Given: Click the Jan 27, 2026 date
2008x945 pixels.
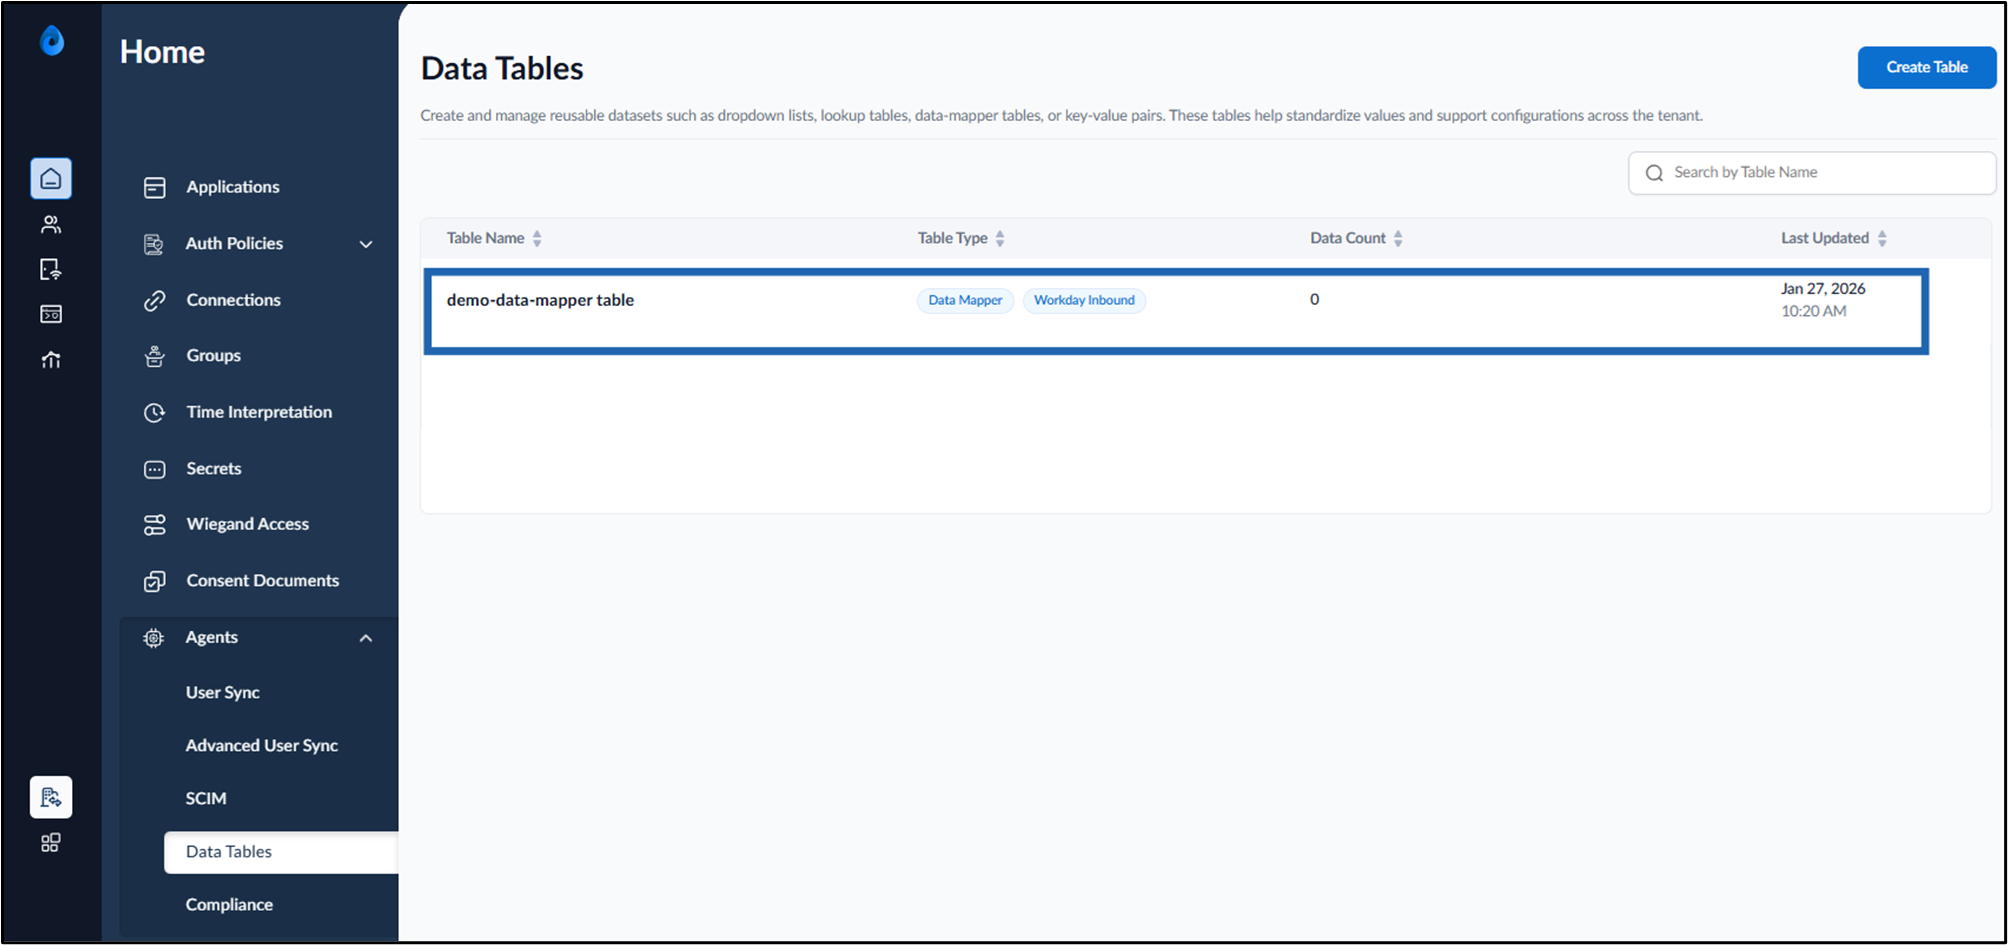Looking at the screenshot, I should (x=1823, y=288).
